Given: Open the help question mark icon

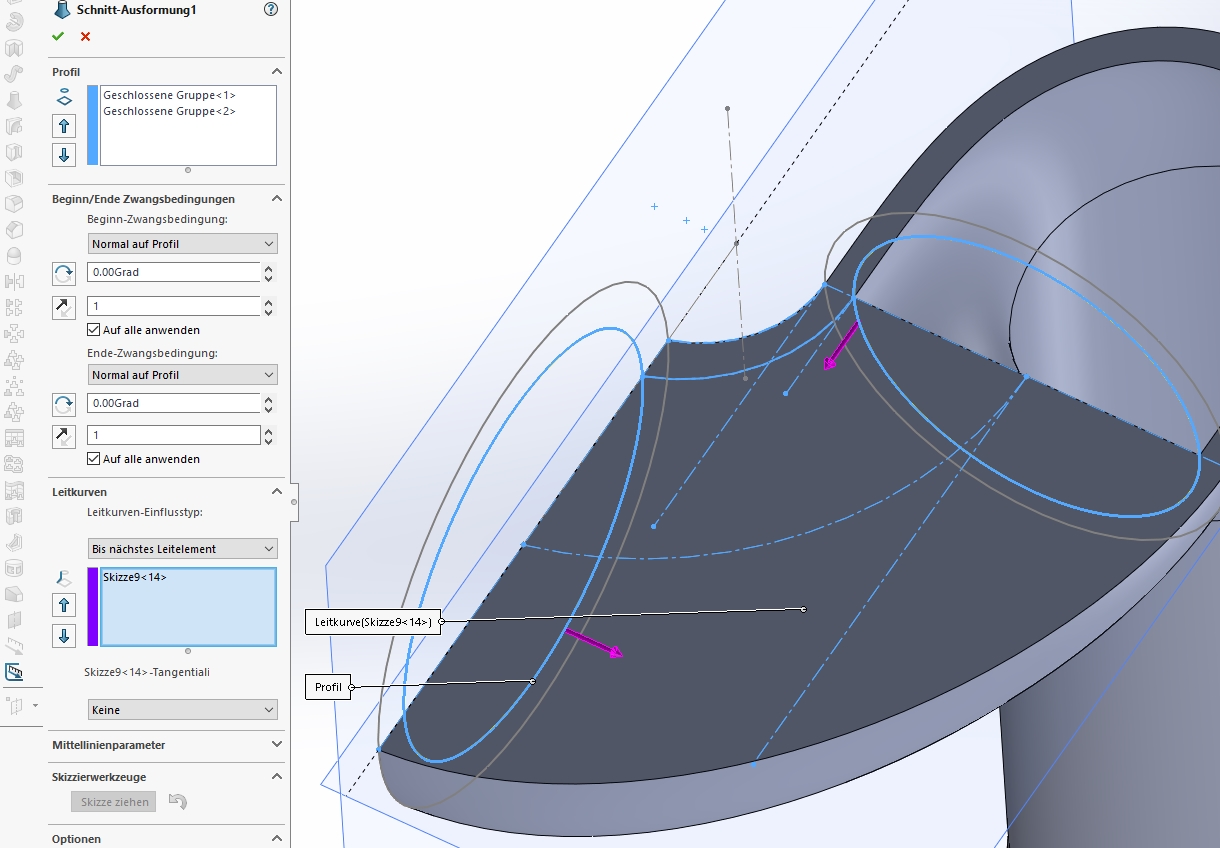Looking at the screenshot, I should pos(270,9).
